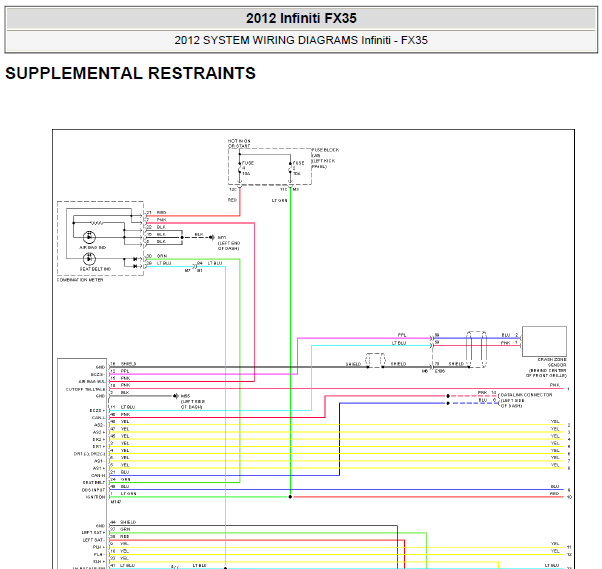The image size is (602, 569).
Task: Click the crash zone sensor box
Action: click(x=544, y=341)
